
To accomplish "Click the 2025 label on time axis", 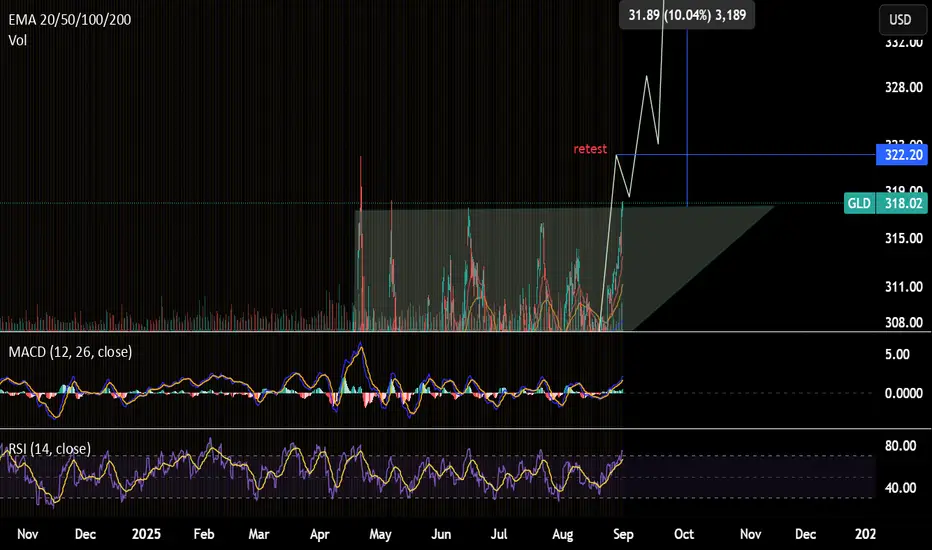I will click(x=146, y=534).
